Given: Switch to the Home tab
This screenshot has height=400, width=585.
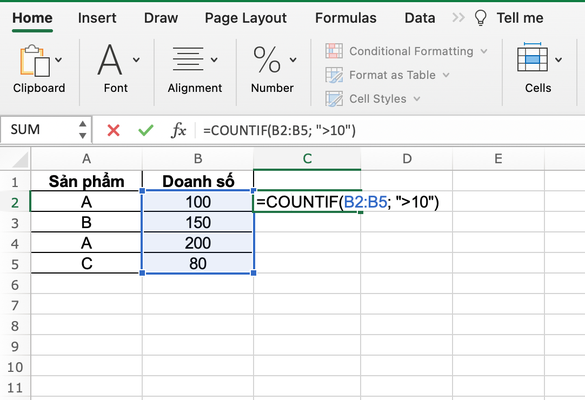Looking at the screenshot, I should pos(32,18).
